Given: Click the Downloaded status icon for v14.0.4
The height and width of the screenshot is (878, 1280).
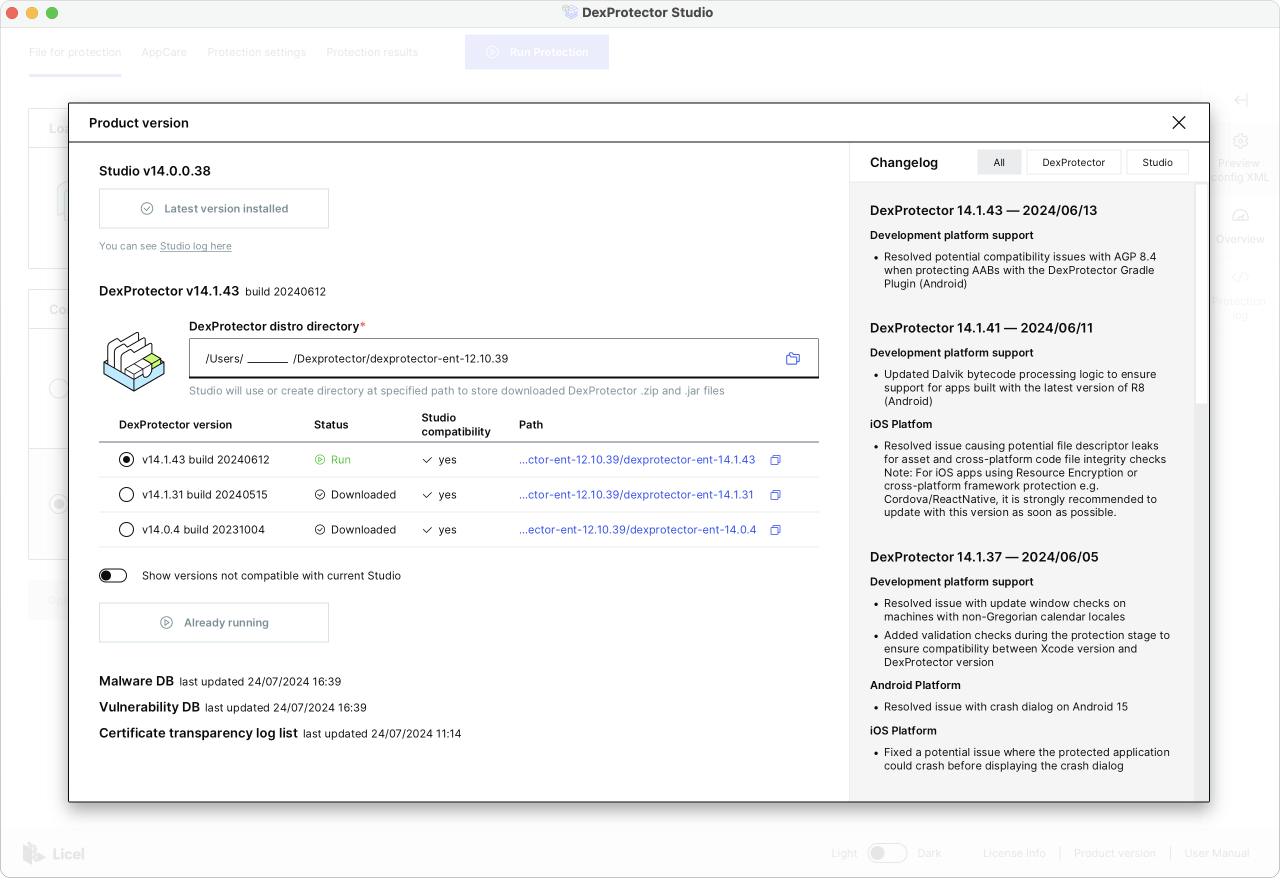Looking at the screenshot, I should (x=320, y=530).
